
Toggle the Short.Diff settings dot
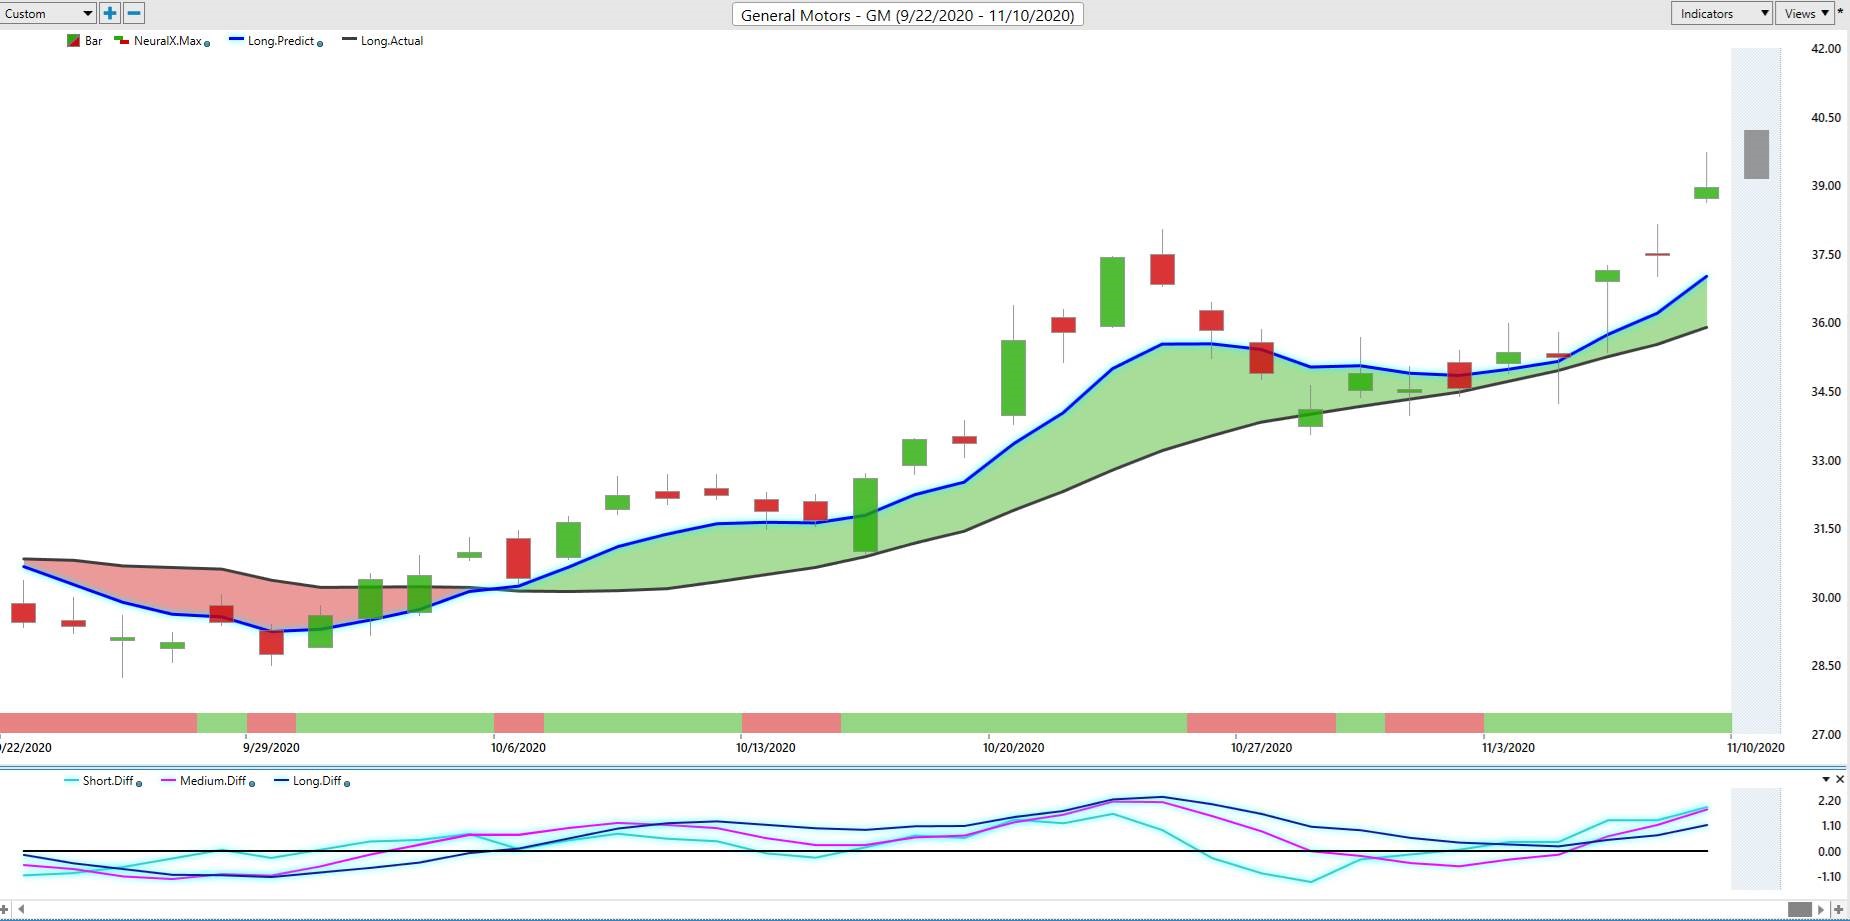[139, 783]
